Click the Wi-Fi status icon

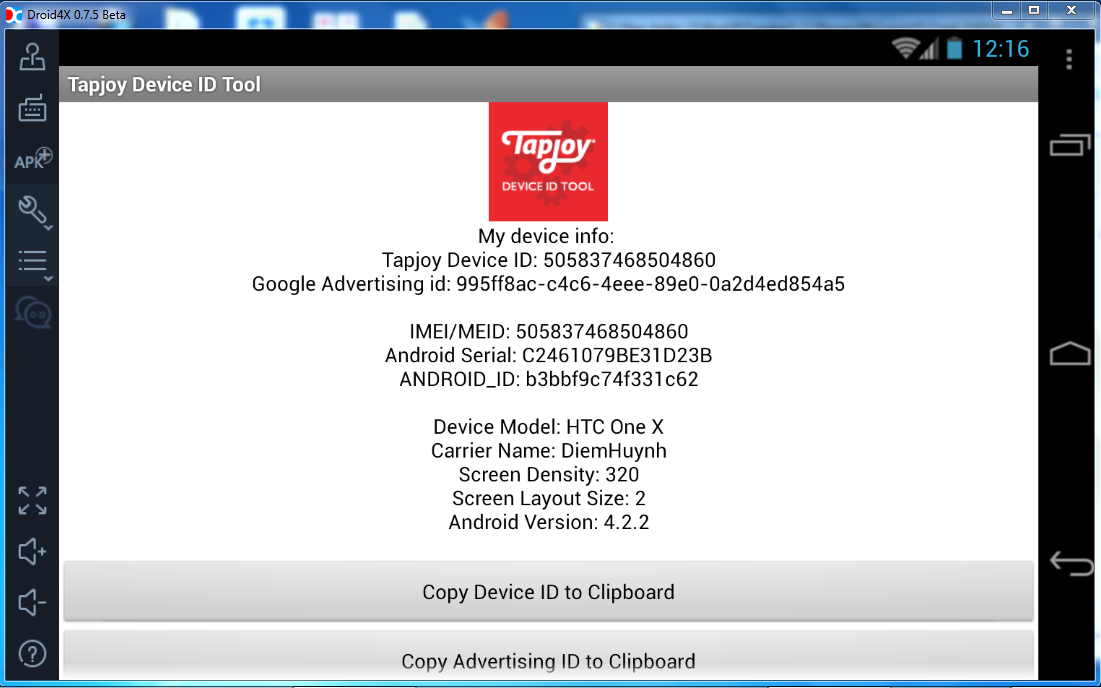pos(905,48)
